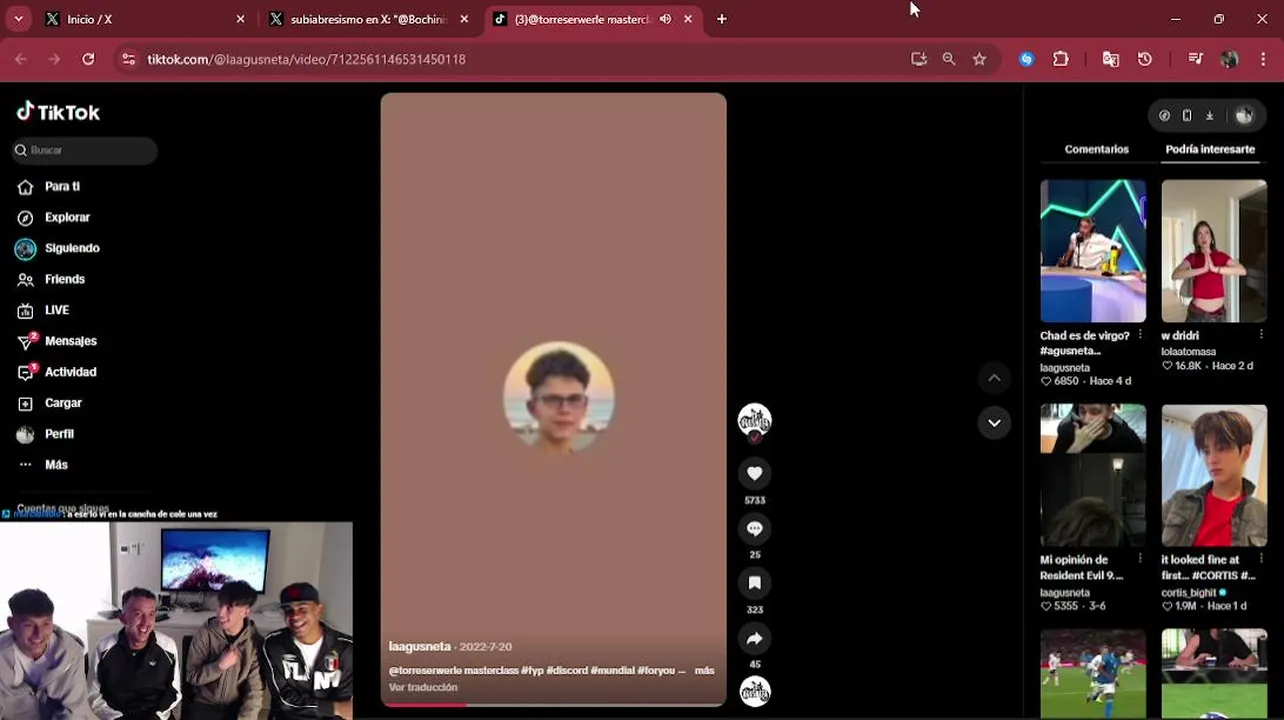Open Chrome three-dot menu
1284x720 pixels.
click(1263, 59)
